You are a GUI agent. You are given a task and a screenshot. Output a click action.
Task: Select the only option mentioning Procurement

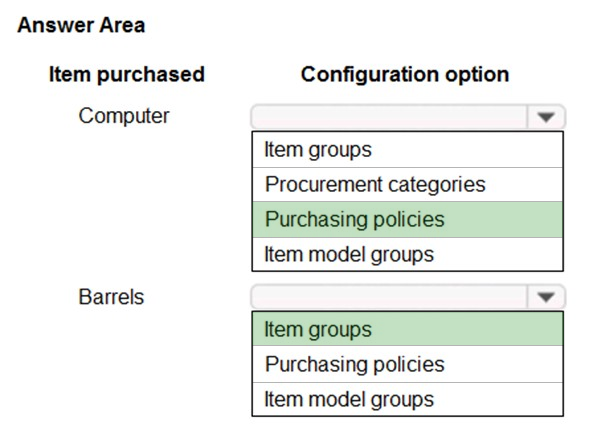tap(407, 185)
